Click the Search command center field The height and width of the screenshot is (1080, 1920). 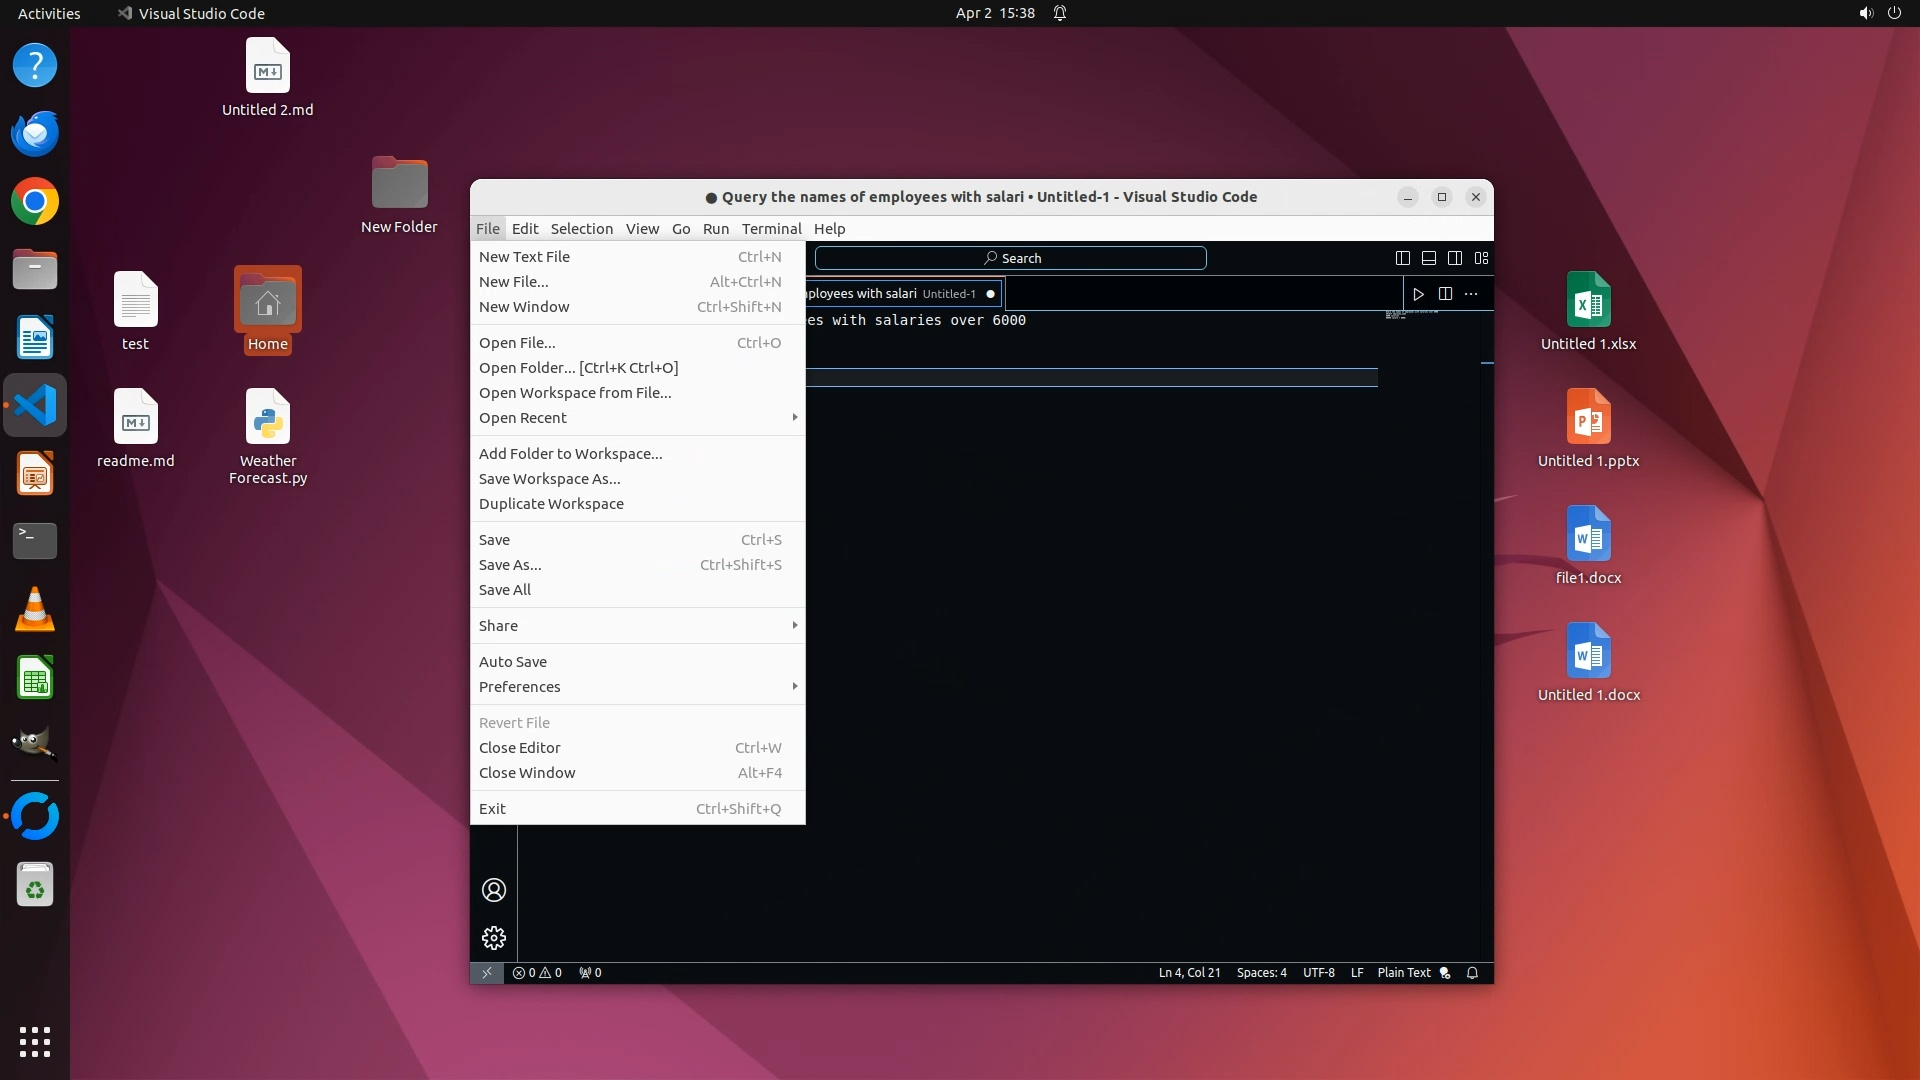(1010, 258)
